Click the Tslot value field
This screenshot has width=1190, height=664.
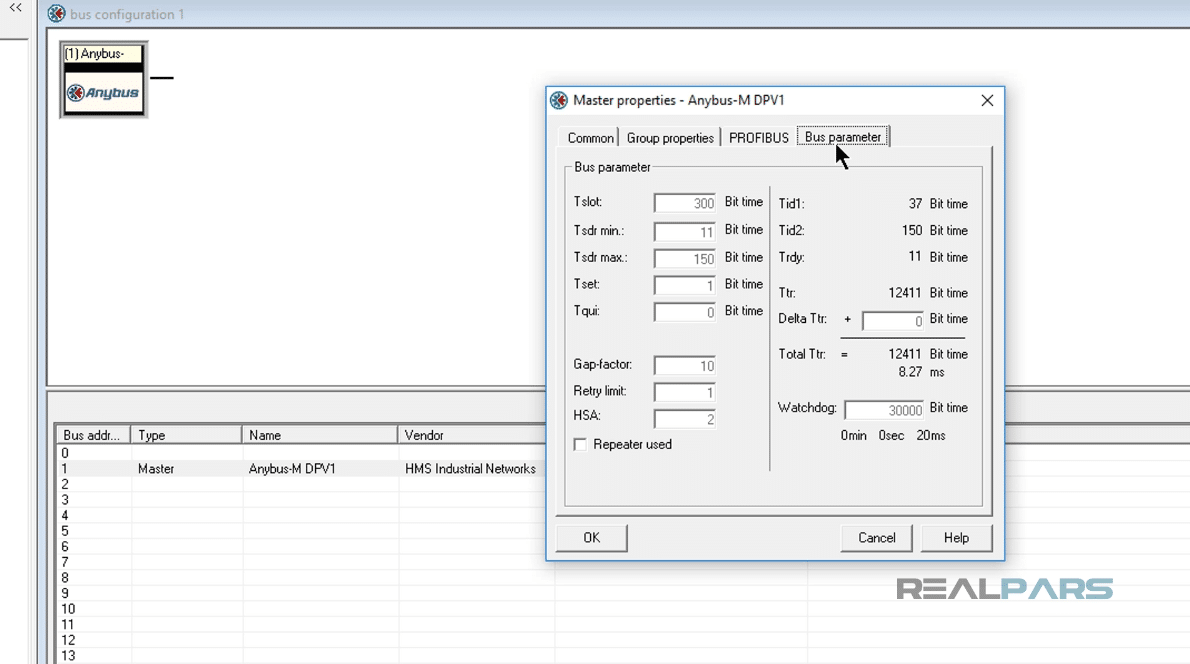[684, 203]
